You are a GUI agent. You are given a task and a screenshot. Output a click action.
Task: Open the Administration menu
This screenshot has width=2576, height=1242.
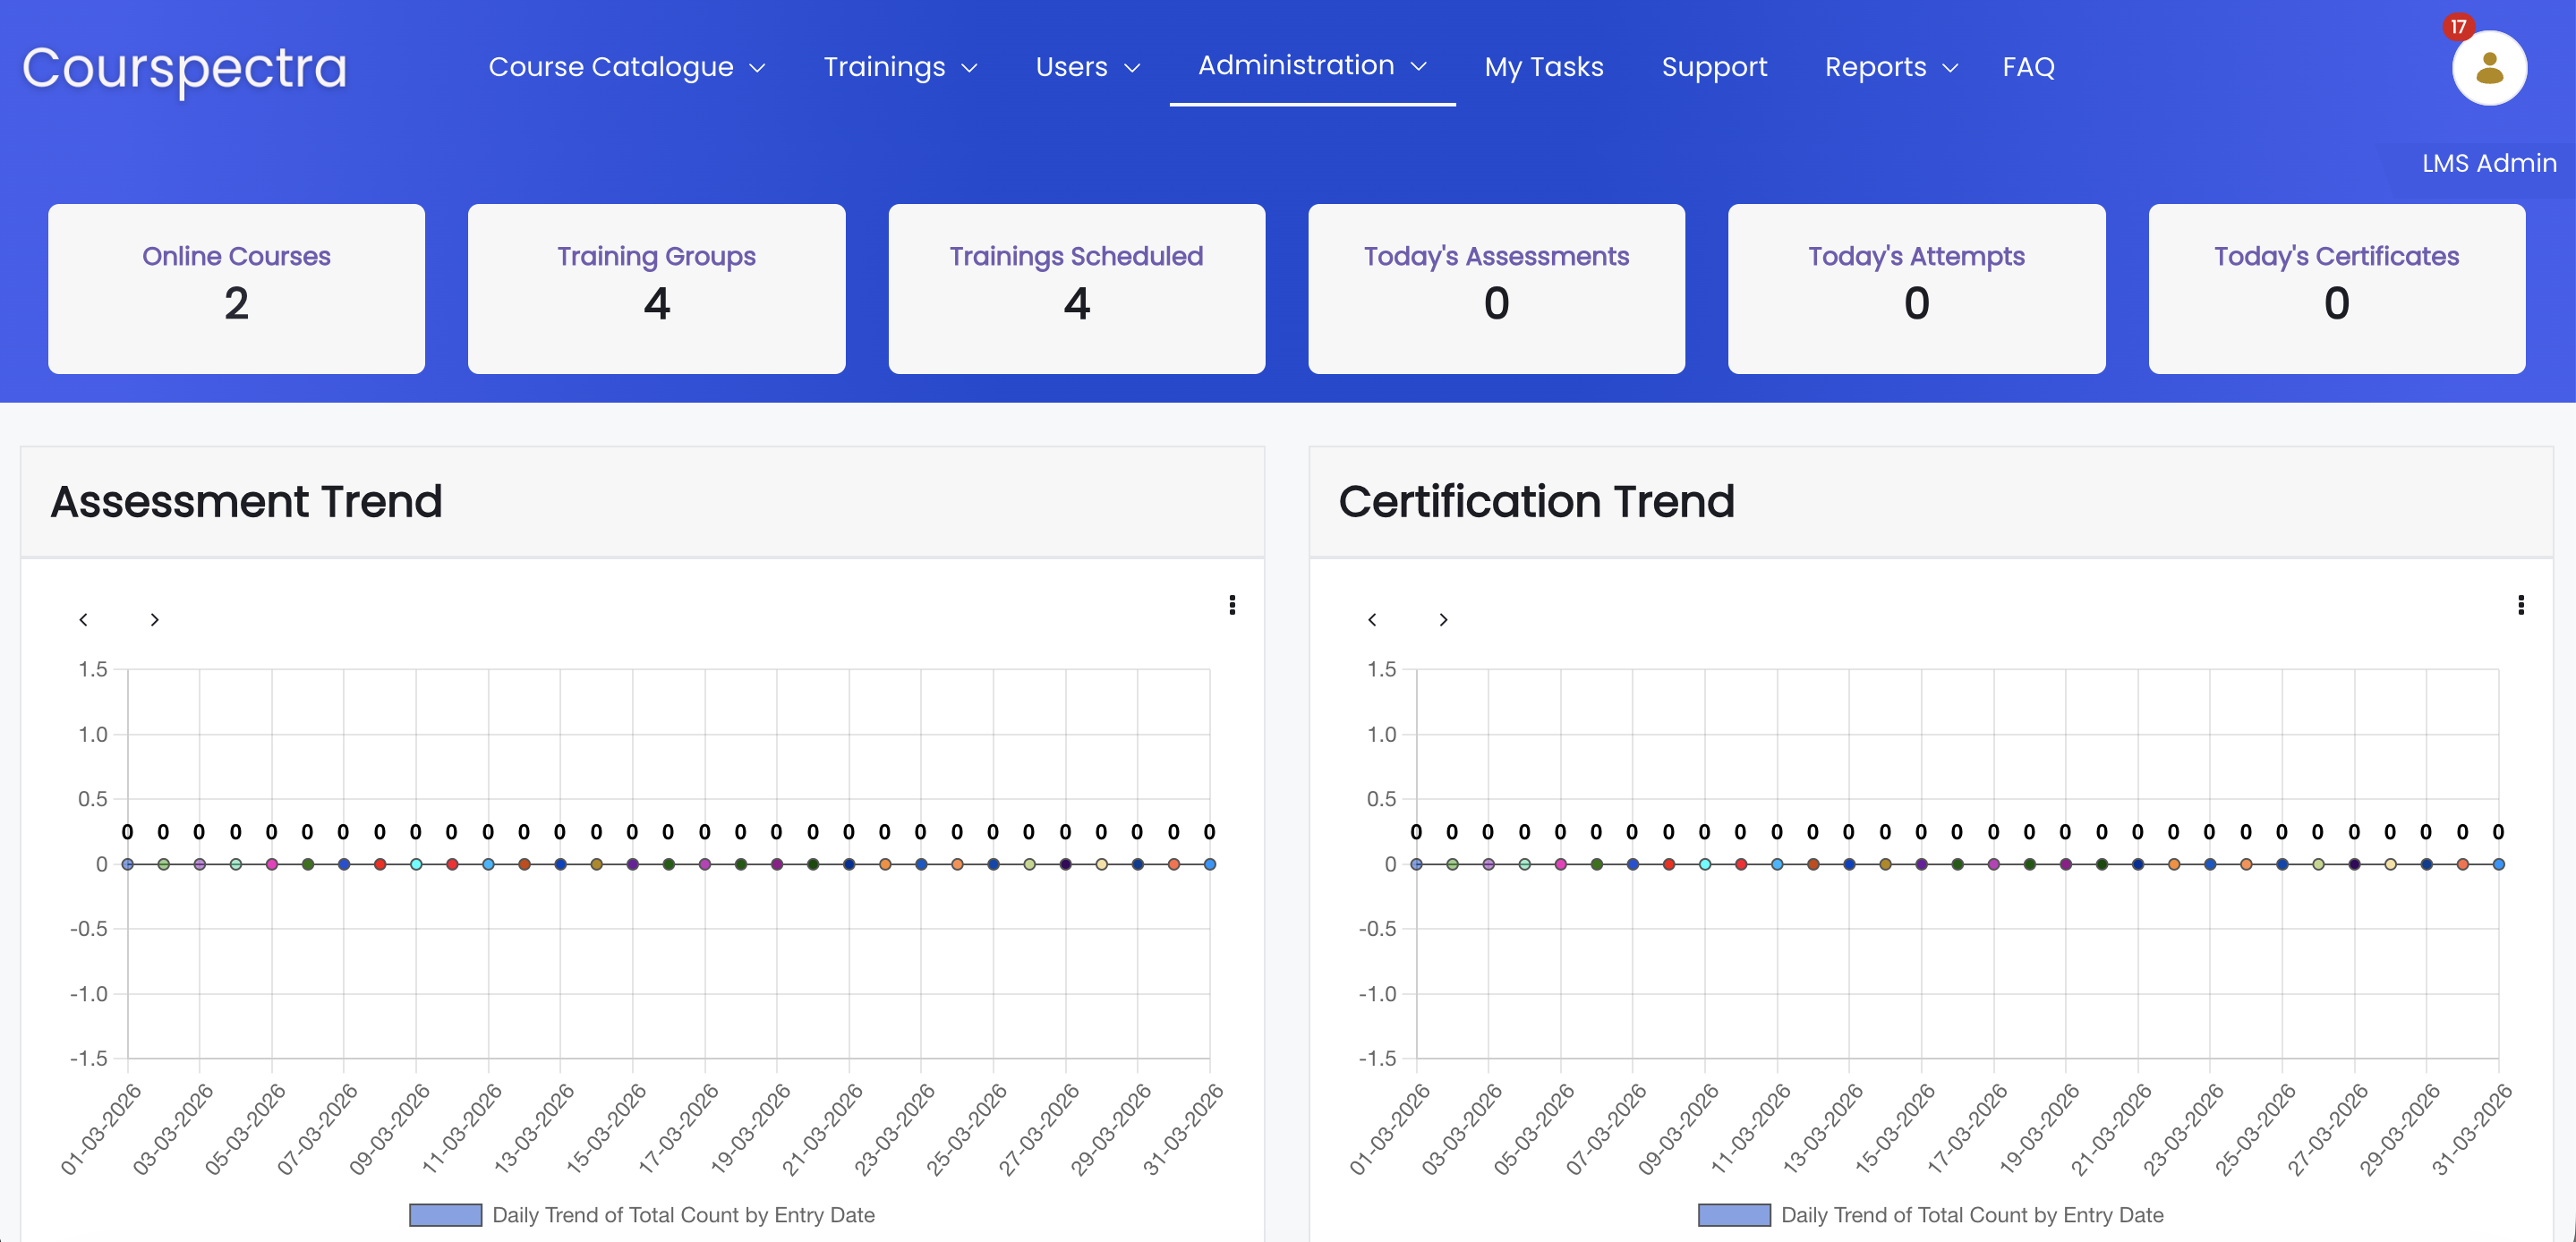pos(1311,66)
